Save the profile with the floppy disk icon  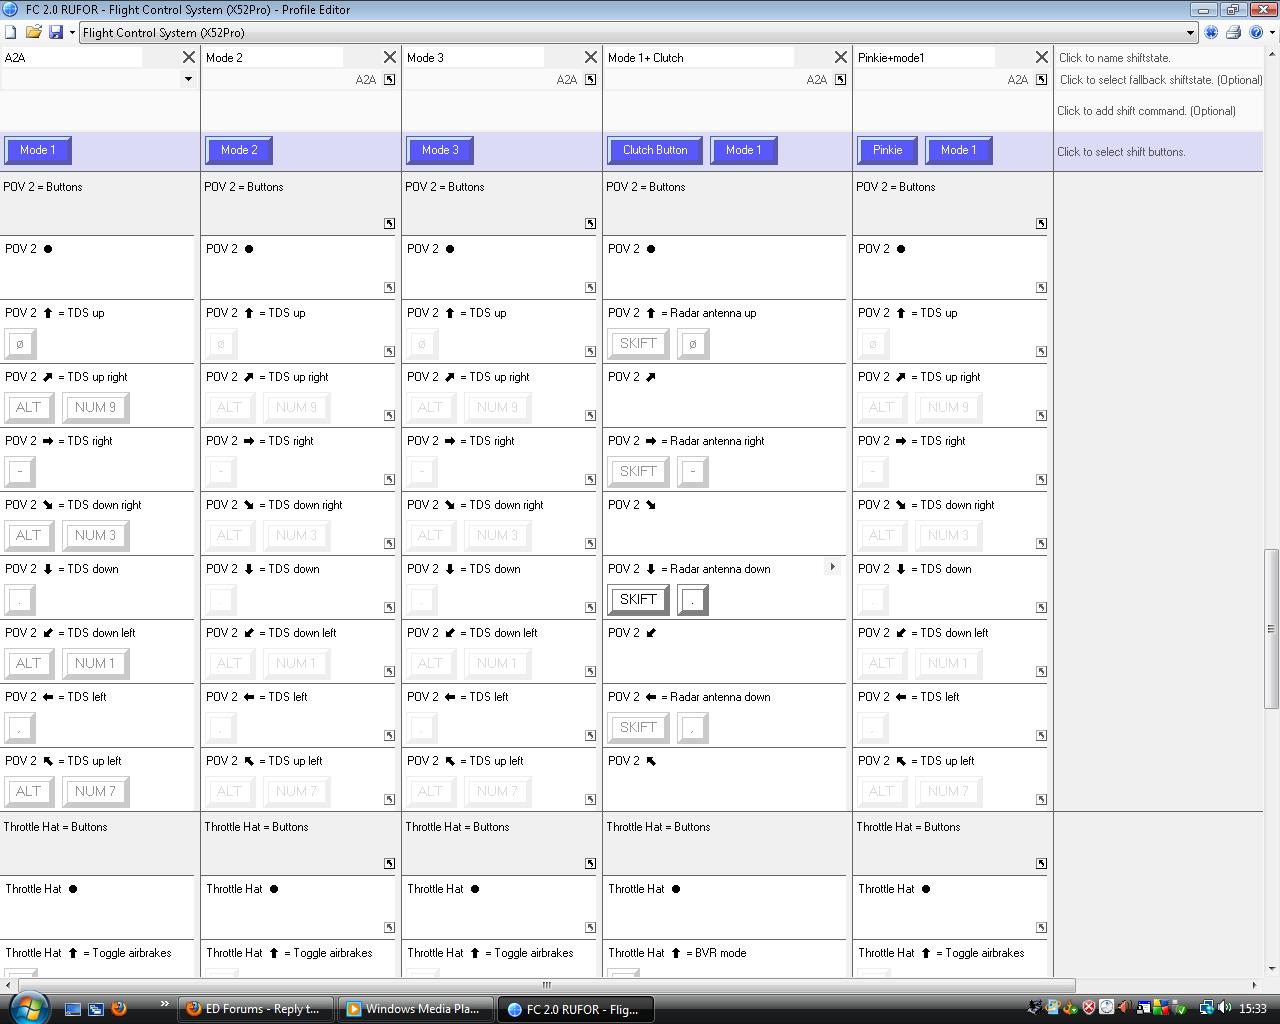click(x=56, y=32)
